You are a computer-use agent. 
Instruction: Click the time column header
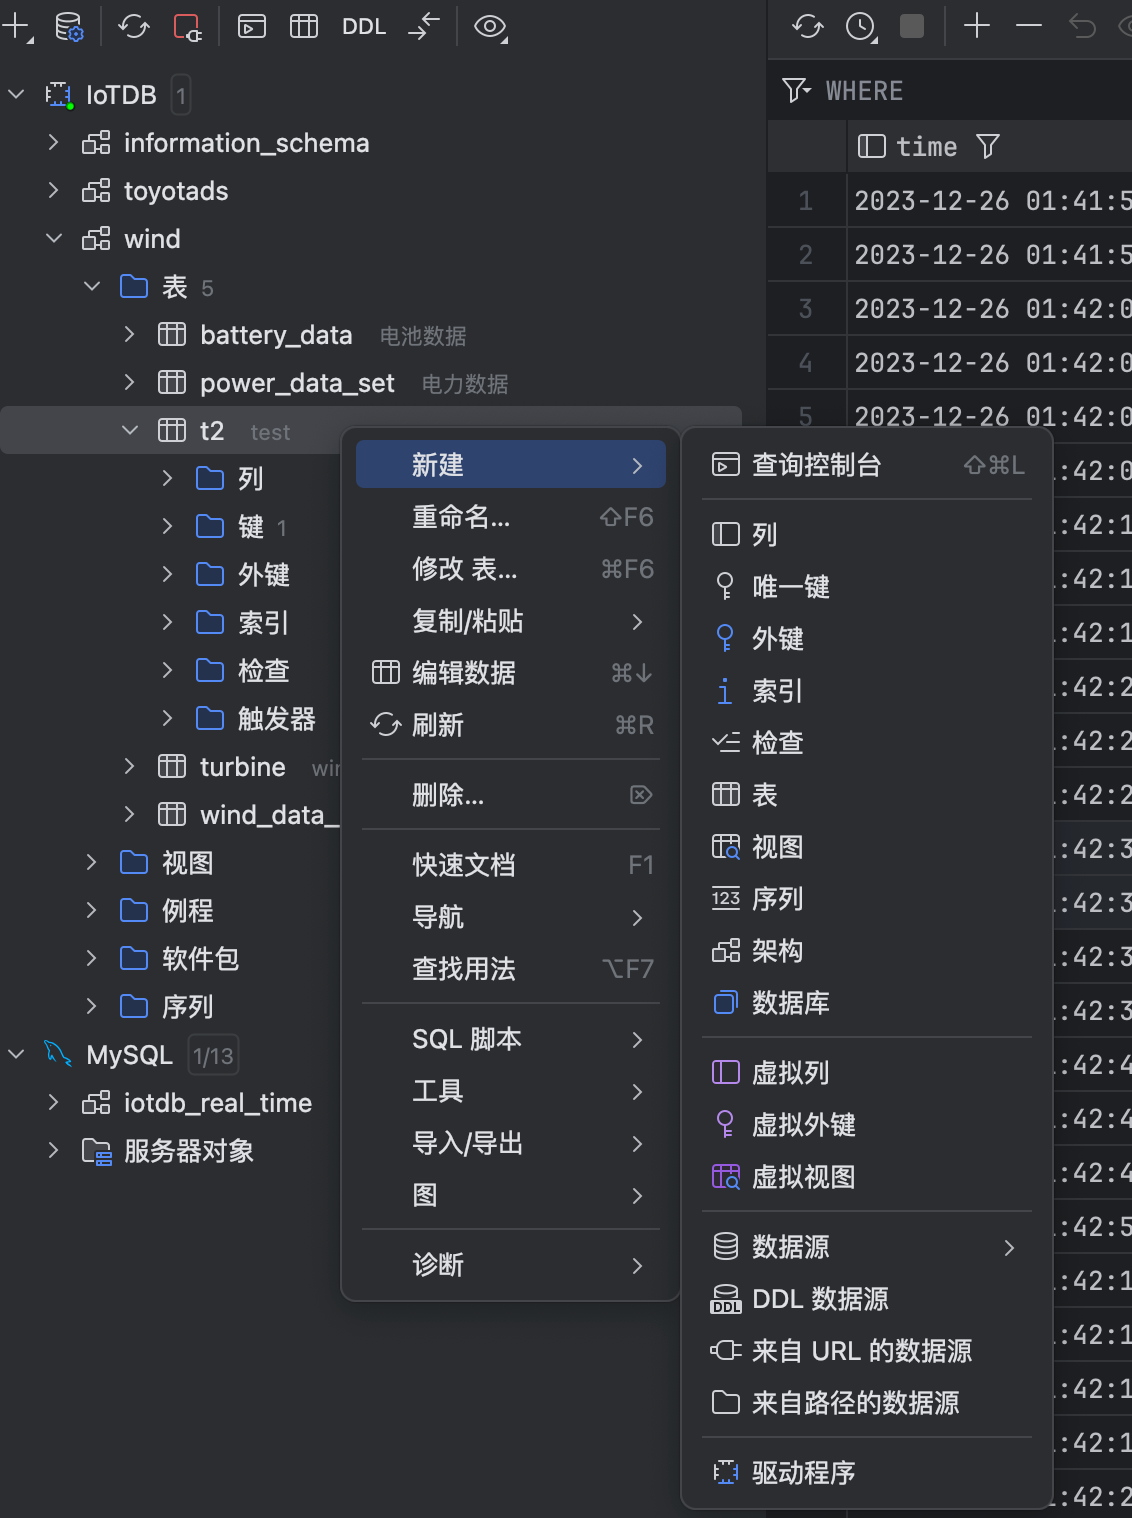(925, 147)
